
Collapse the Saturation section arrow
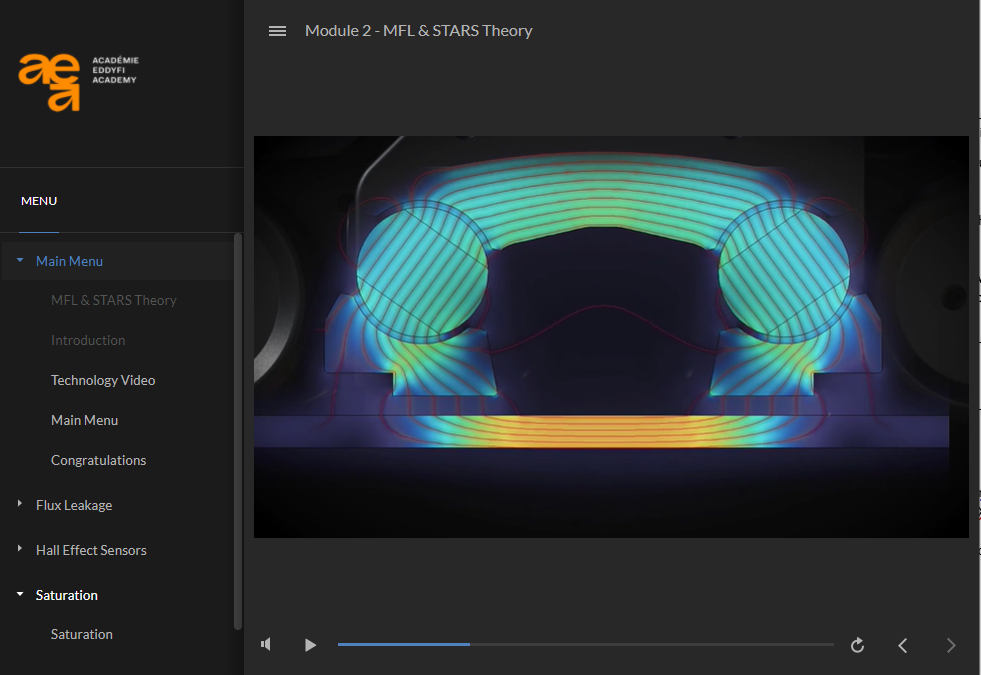pyautogui.click(x=20, y=594)
